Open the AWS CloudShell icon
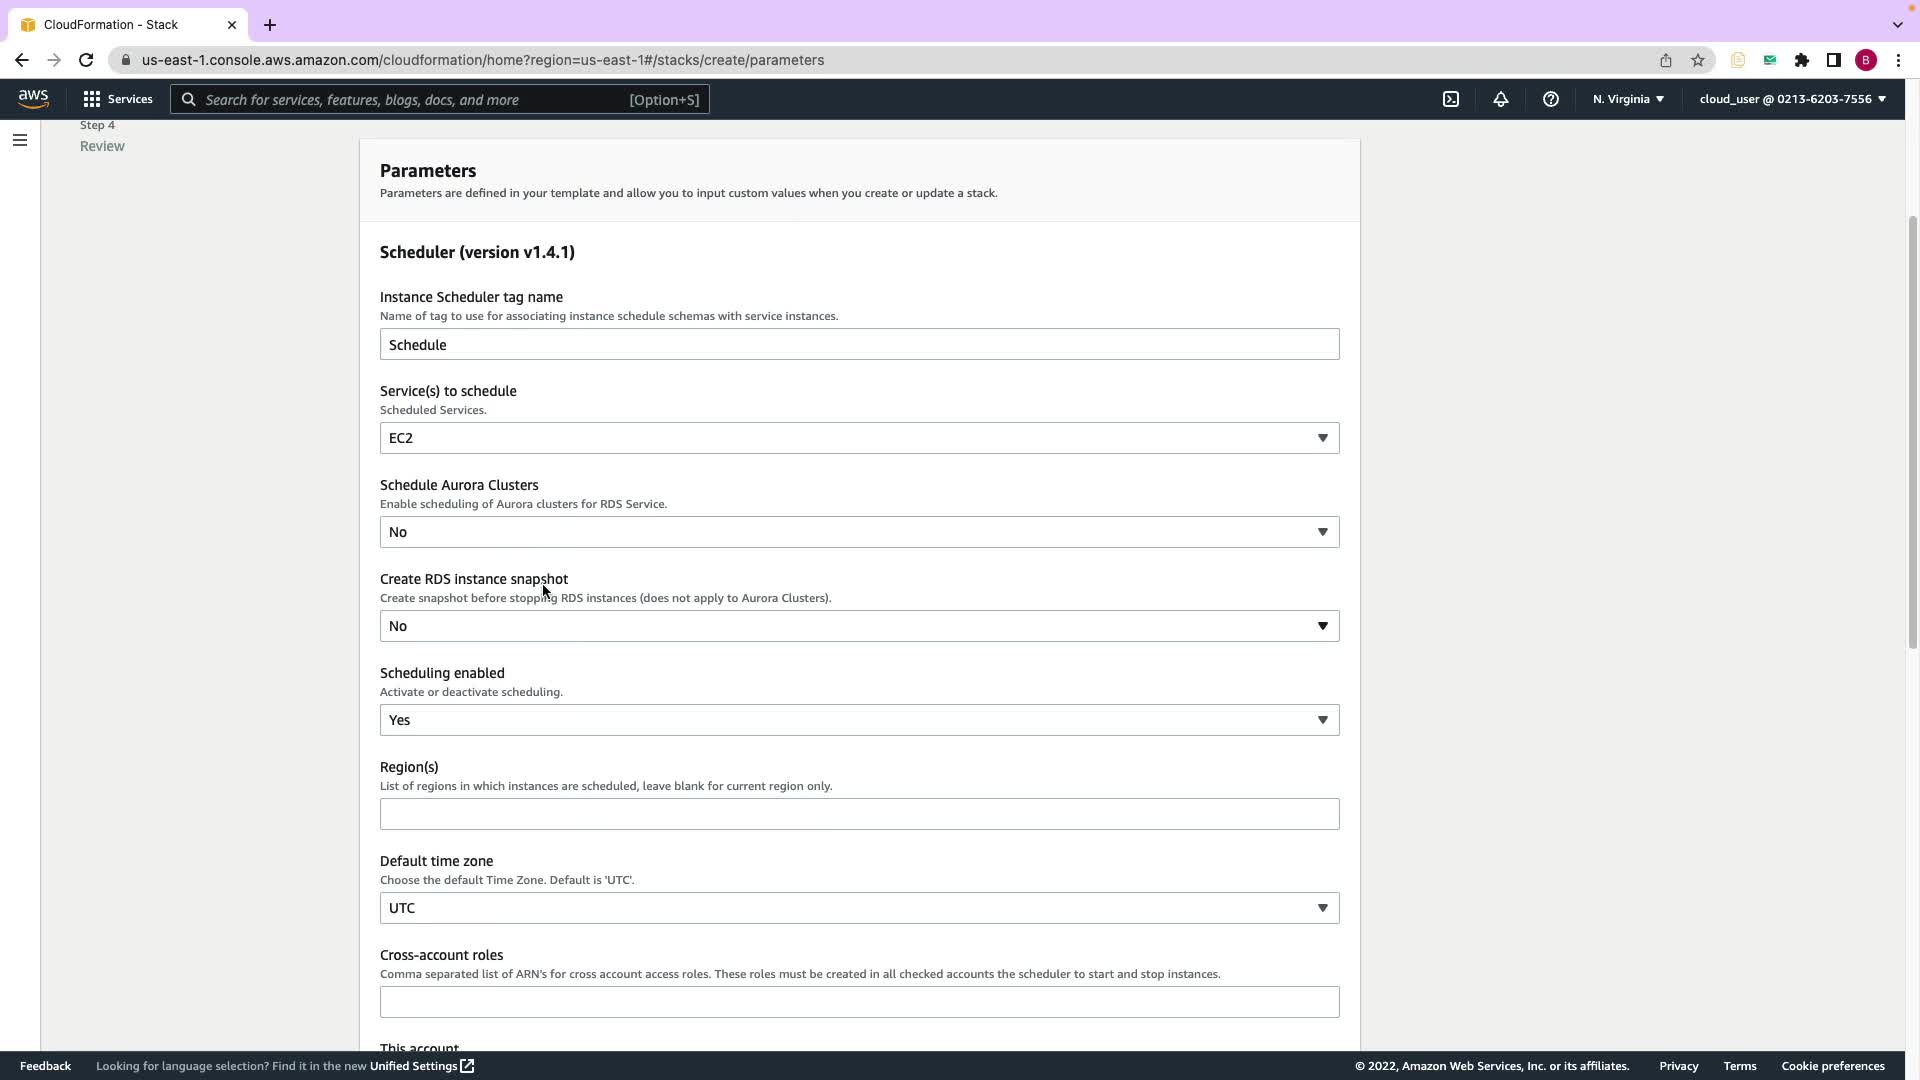The width and height of the screenshot is (1920, 1080). point(1450,99)
